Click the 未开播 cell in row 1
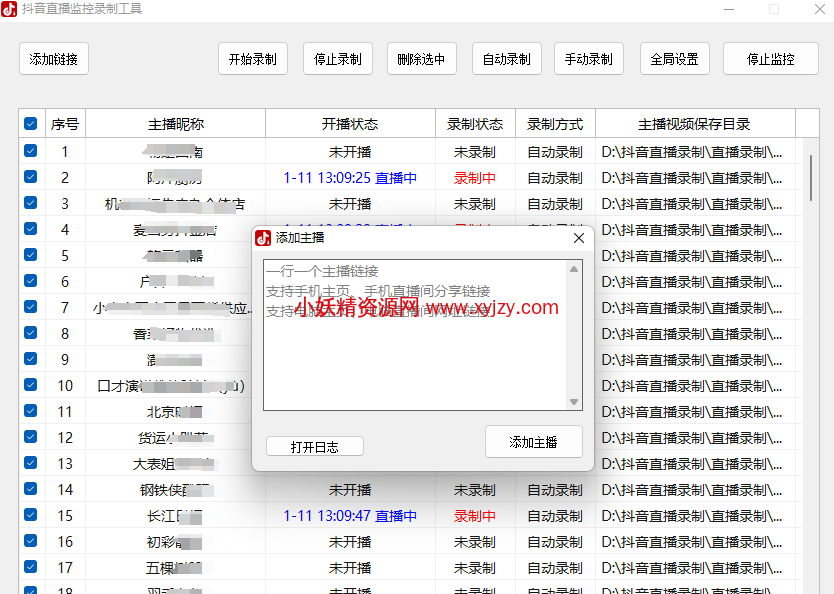 pos(350,152)
